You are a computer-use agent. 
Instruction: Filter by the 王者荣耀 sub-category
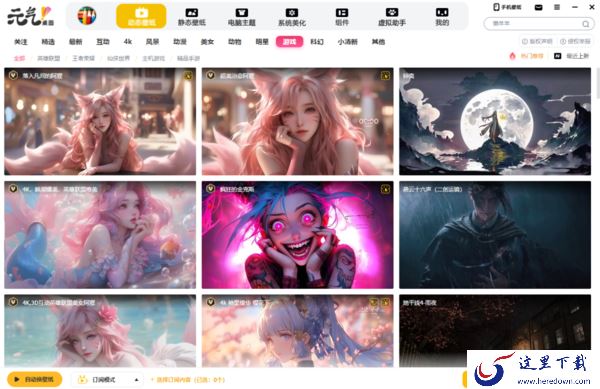83,59
